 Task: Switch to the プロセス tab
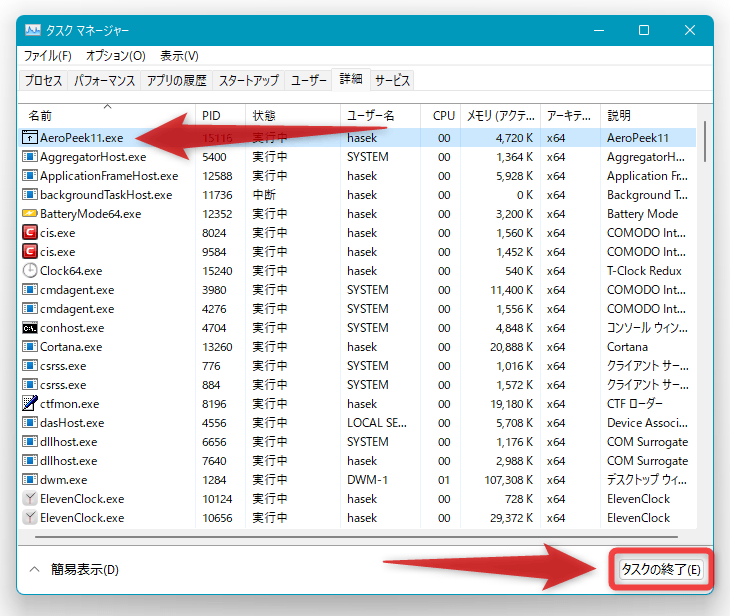pos(43,81)
